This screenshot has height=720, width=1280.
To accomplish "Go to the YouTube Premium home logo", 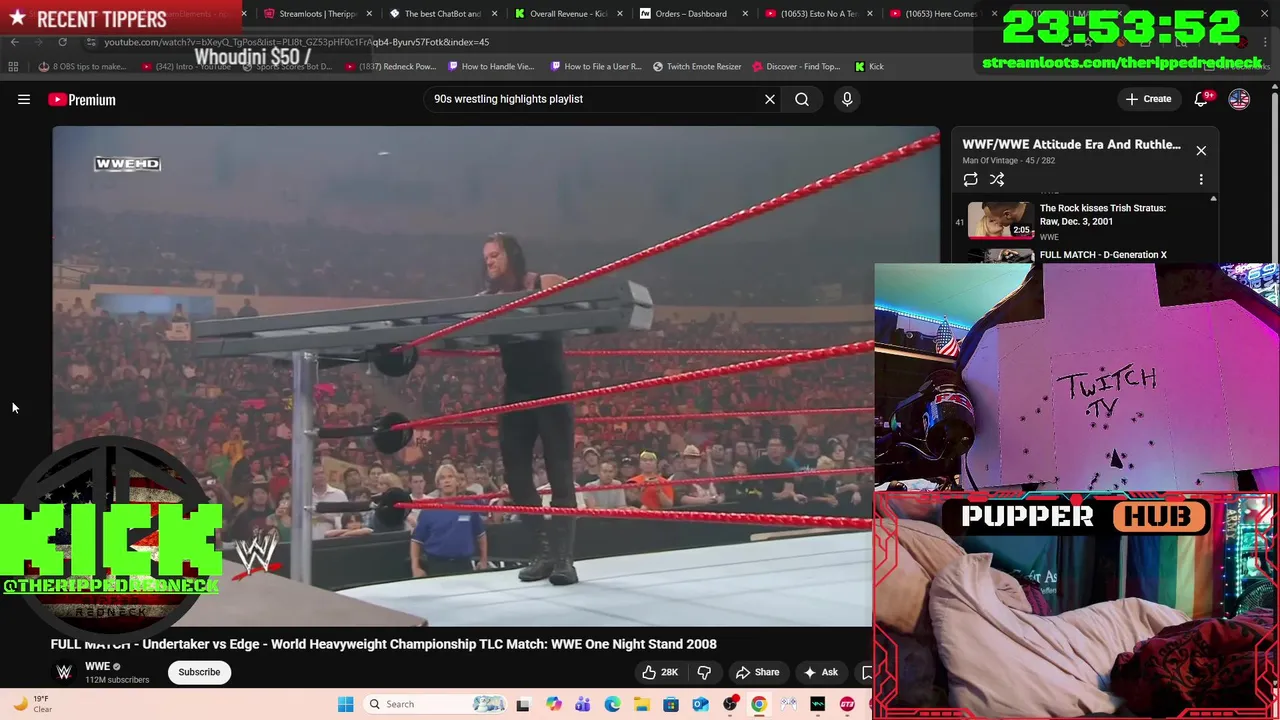I will click(x=82, y=99).
